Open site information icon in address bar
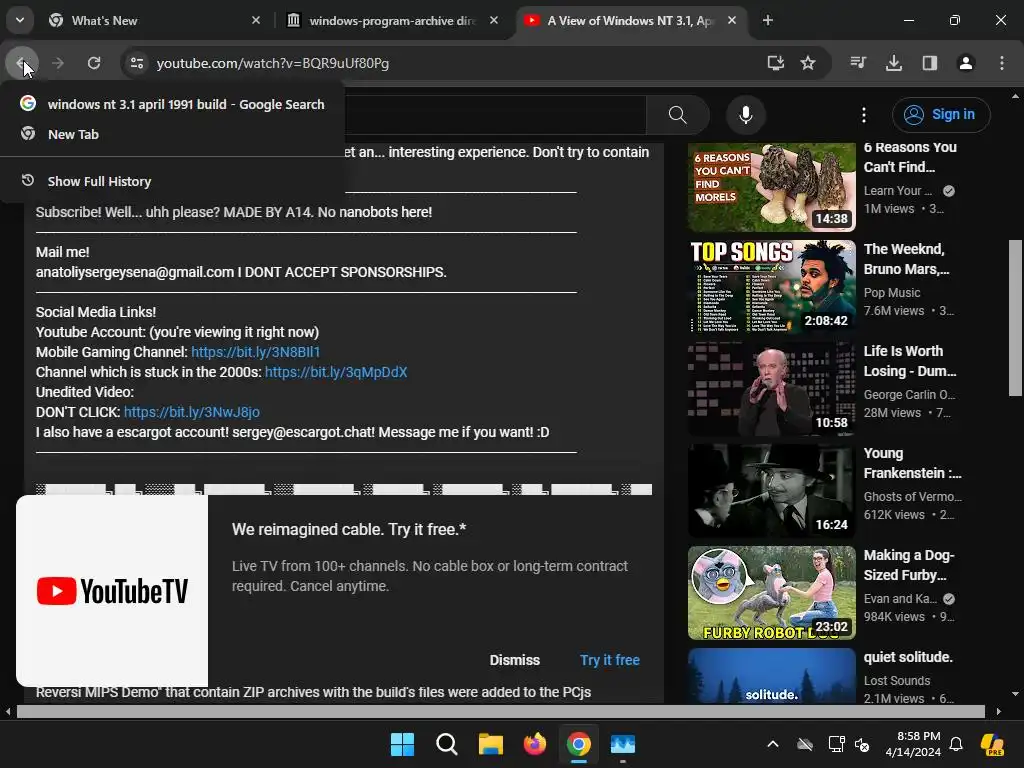The image size is (1024, 768). click(x=136, y=63)
